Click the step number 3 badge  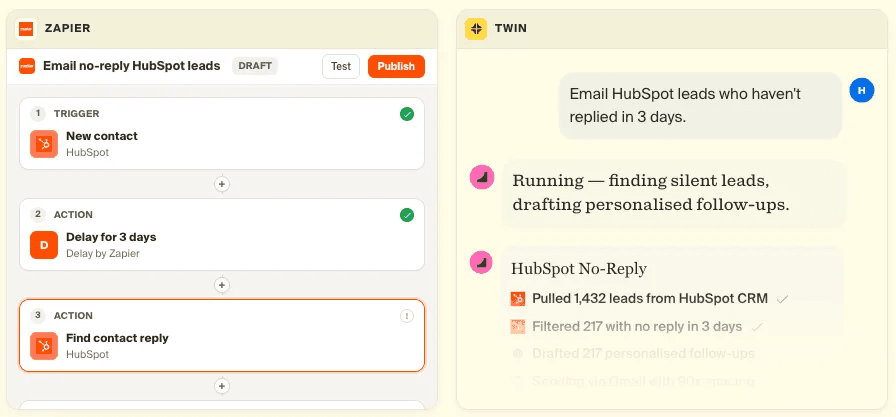pyautogui.click(x=38, y=315)
